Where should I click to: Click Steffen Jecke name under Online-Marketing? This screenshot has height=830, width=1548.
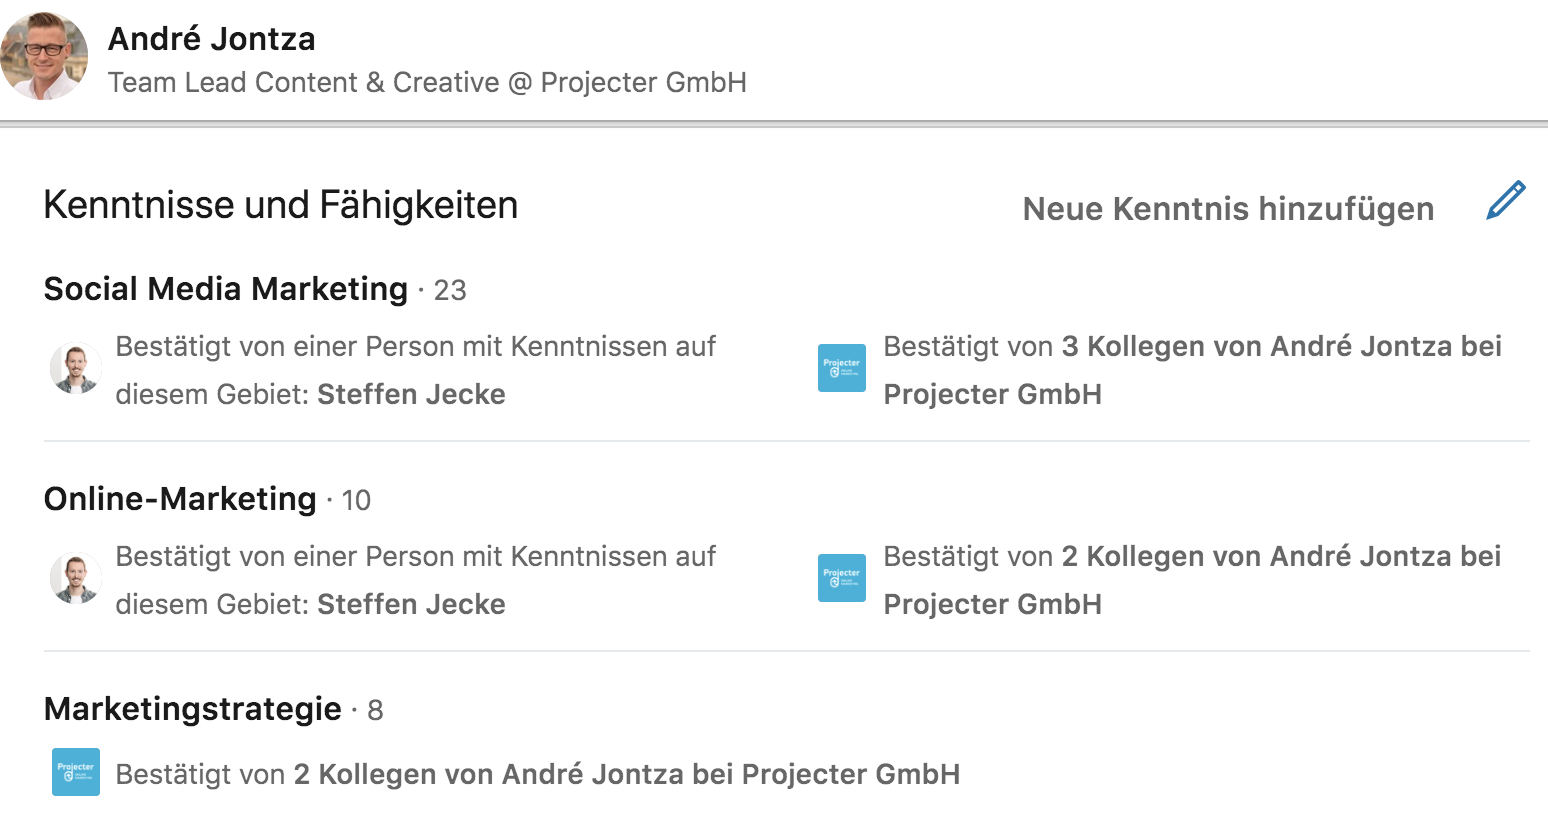coord(411,604)
